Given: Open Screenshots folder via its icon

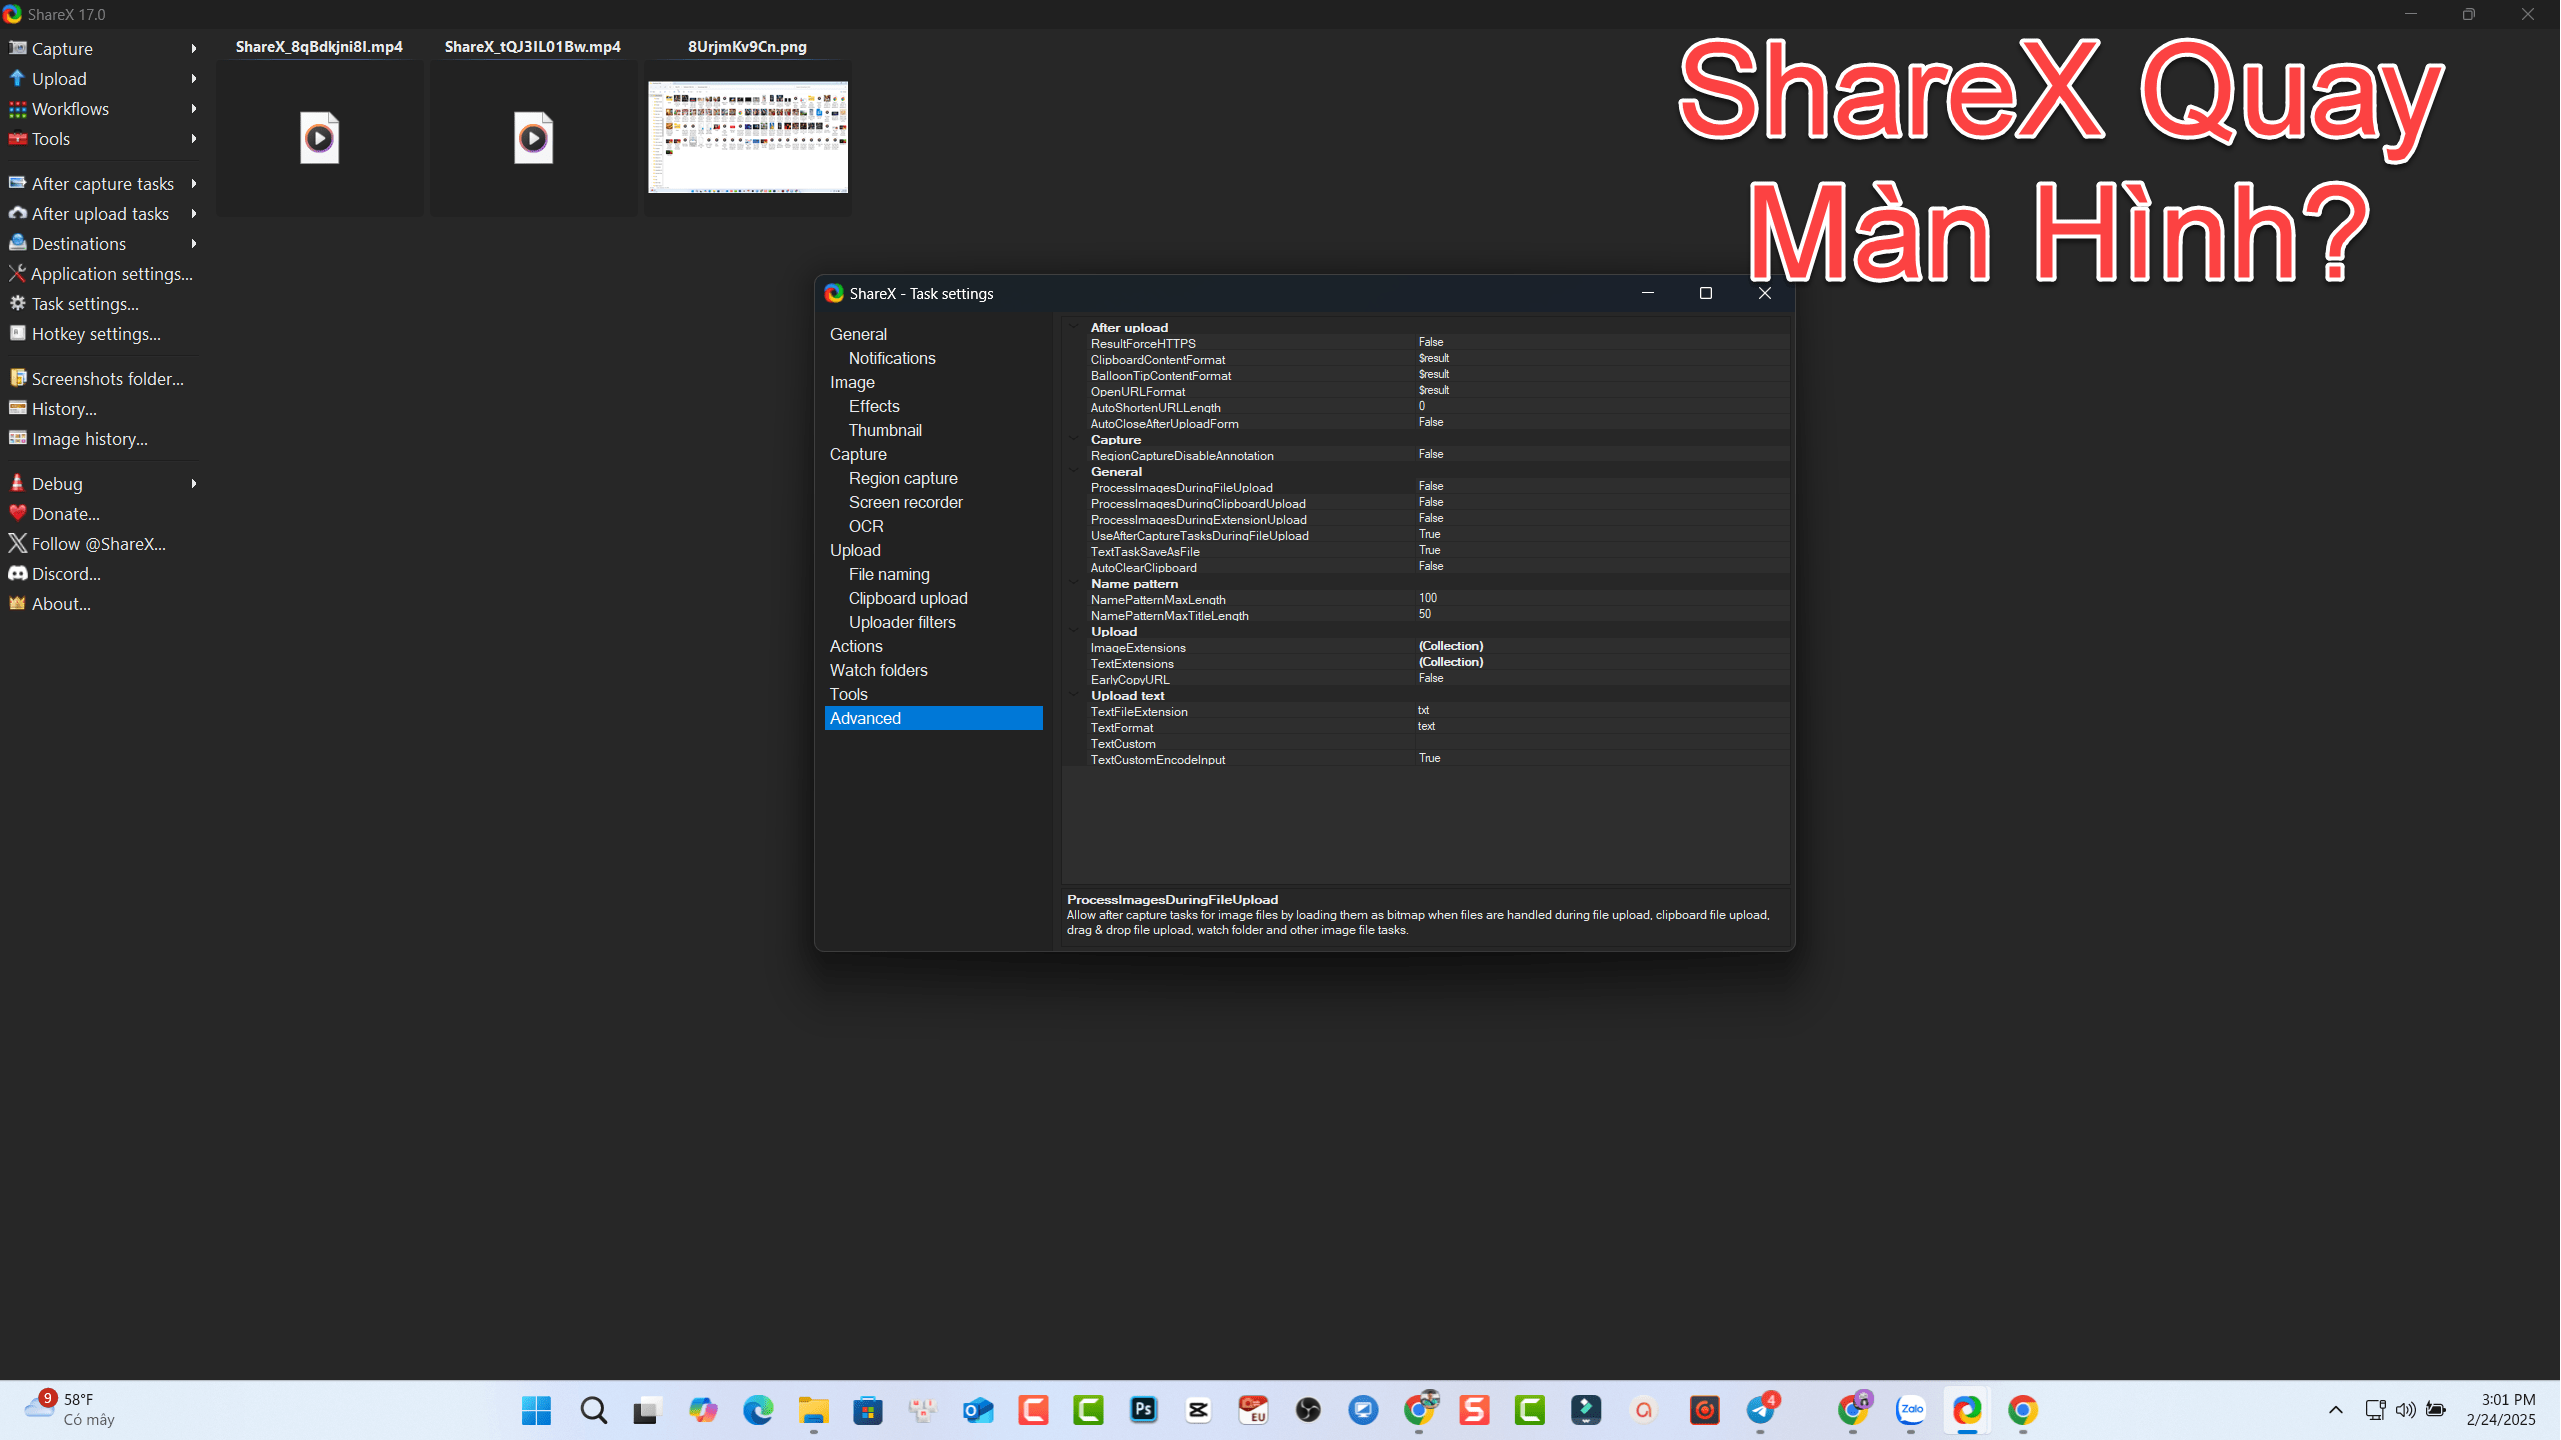Looking at the screenshot, I should (x=17, y=378).
